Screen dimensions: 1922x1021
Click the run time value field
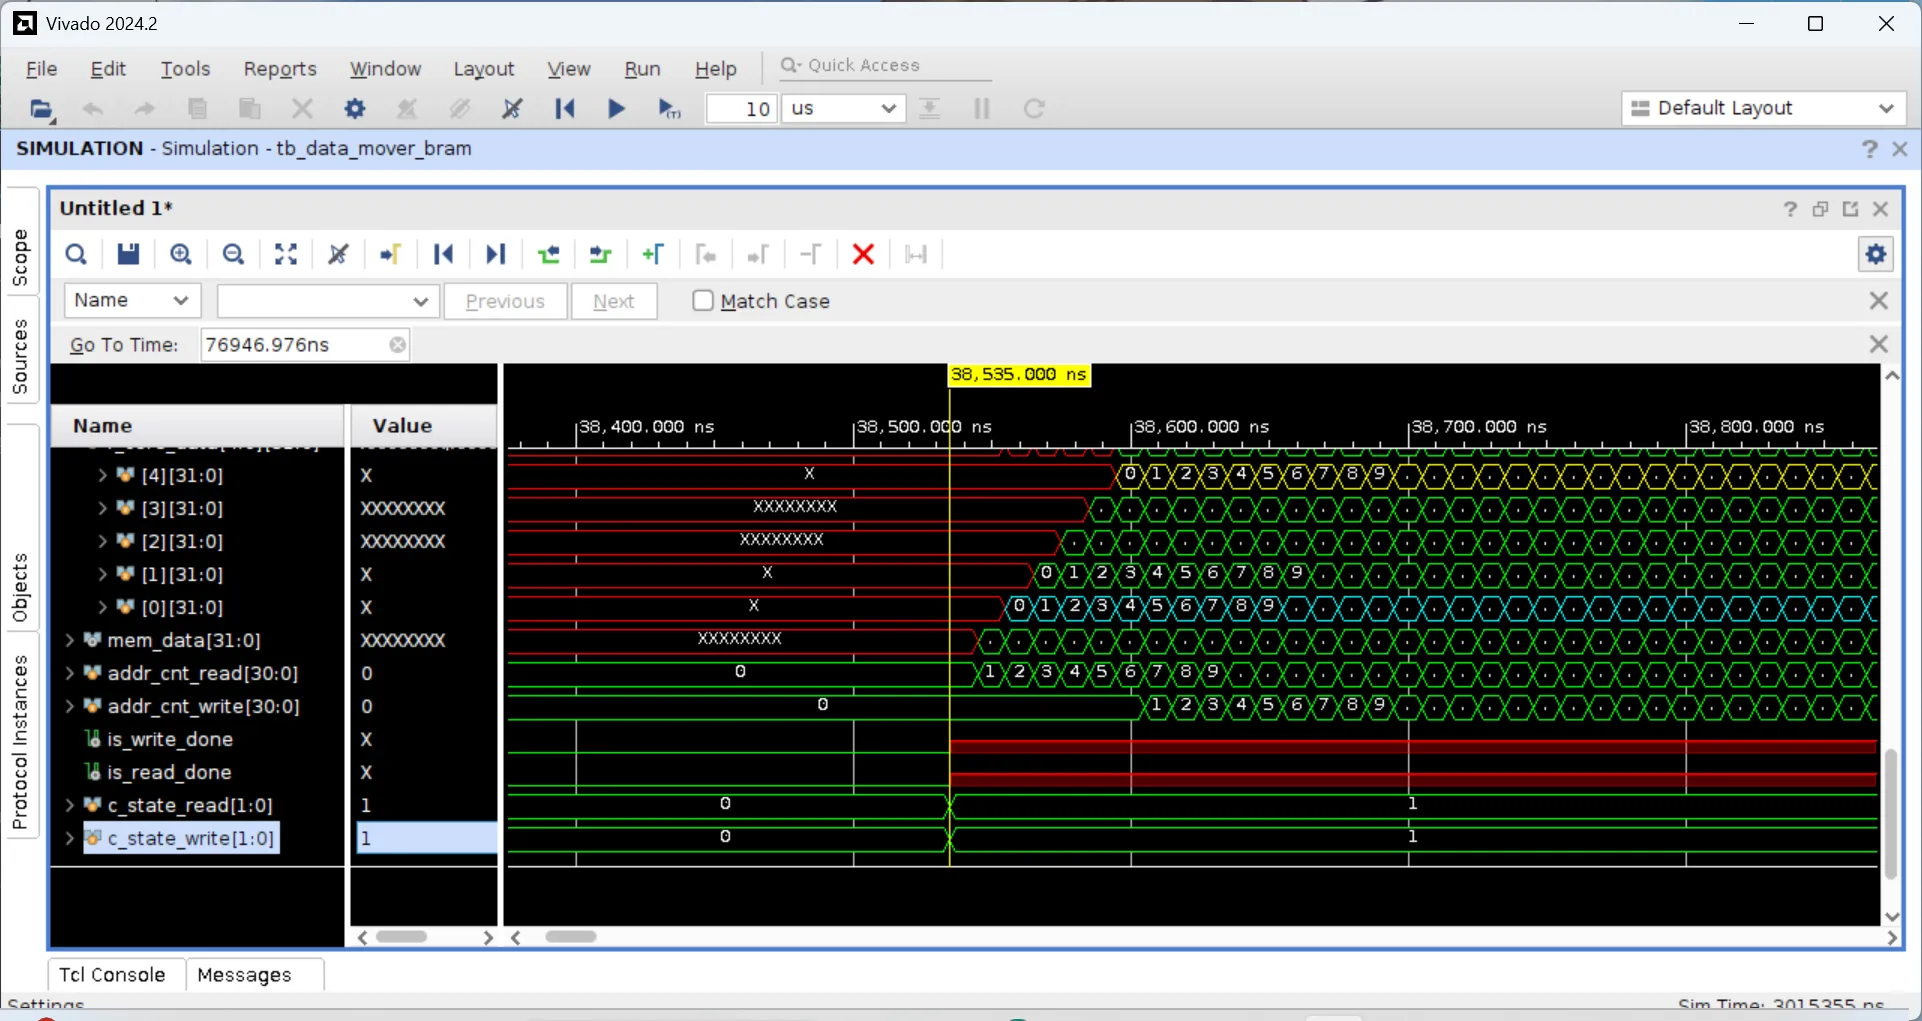point(742,109)
